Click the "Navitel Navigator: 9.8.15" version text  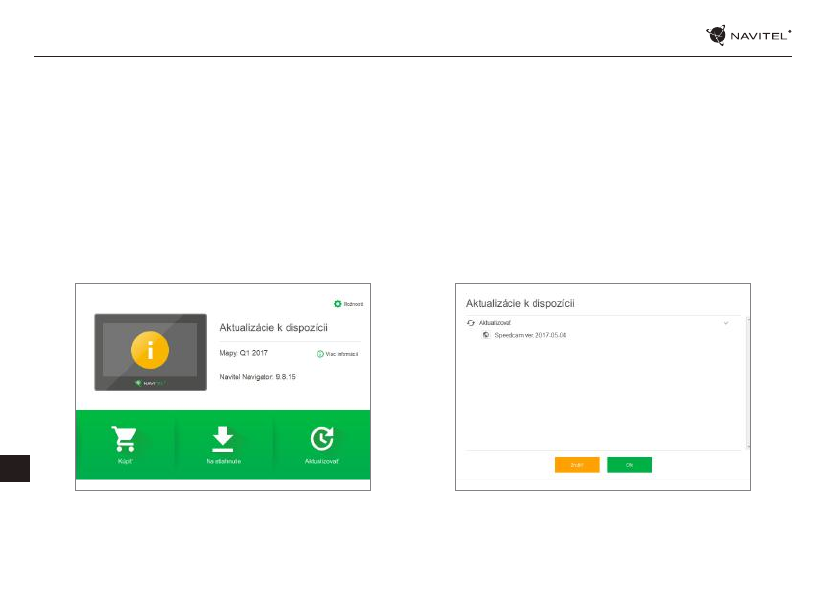point(257,376)
